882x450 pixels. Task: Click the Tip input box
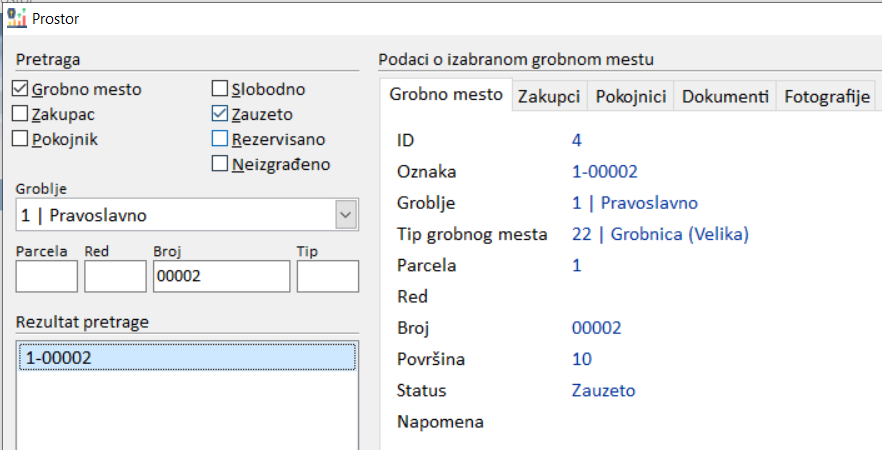pos(327,276)
